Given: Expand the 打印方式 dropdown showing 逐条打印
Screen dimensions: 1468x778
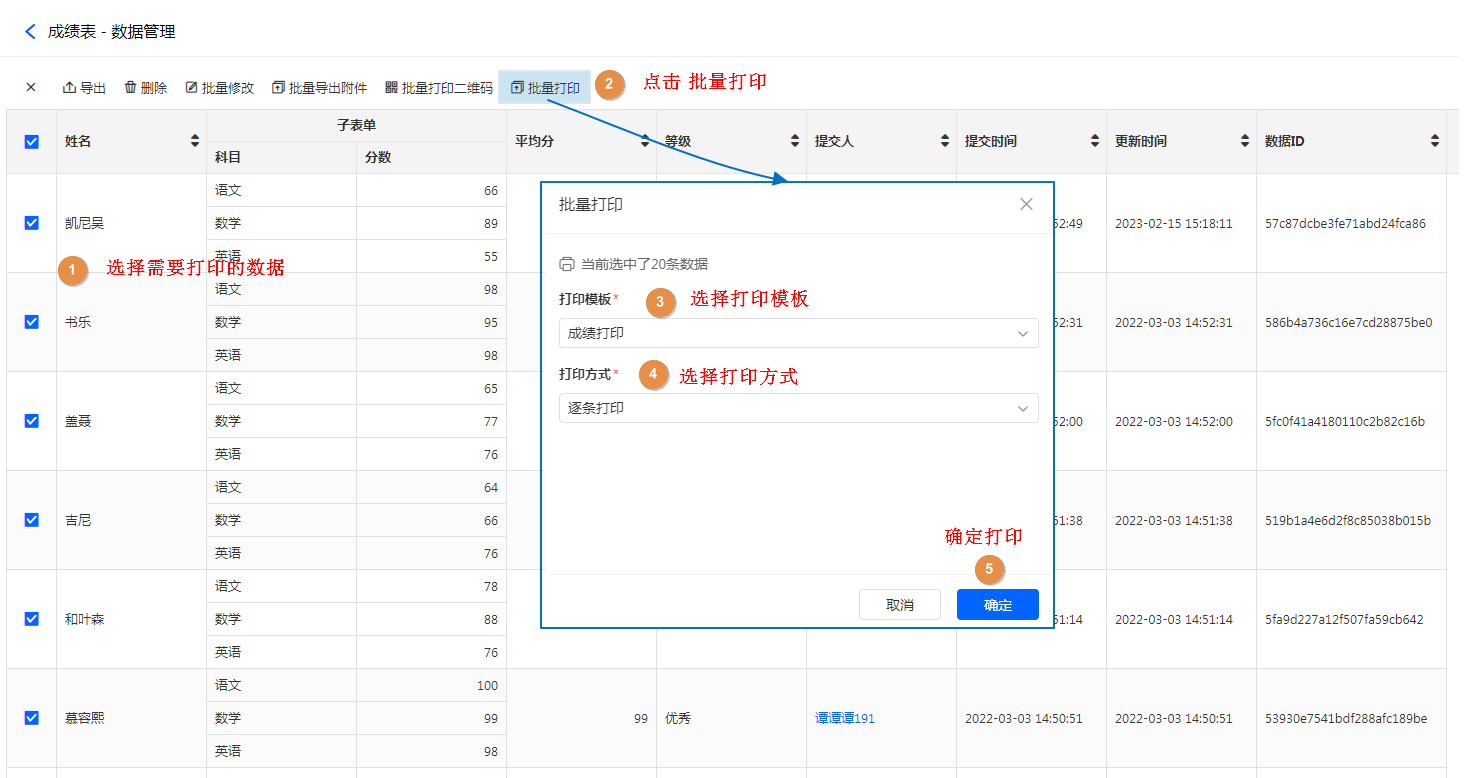Looking at the screenshot, I should (798, 408).
